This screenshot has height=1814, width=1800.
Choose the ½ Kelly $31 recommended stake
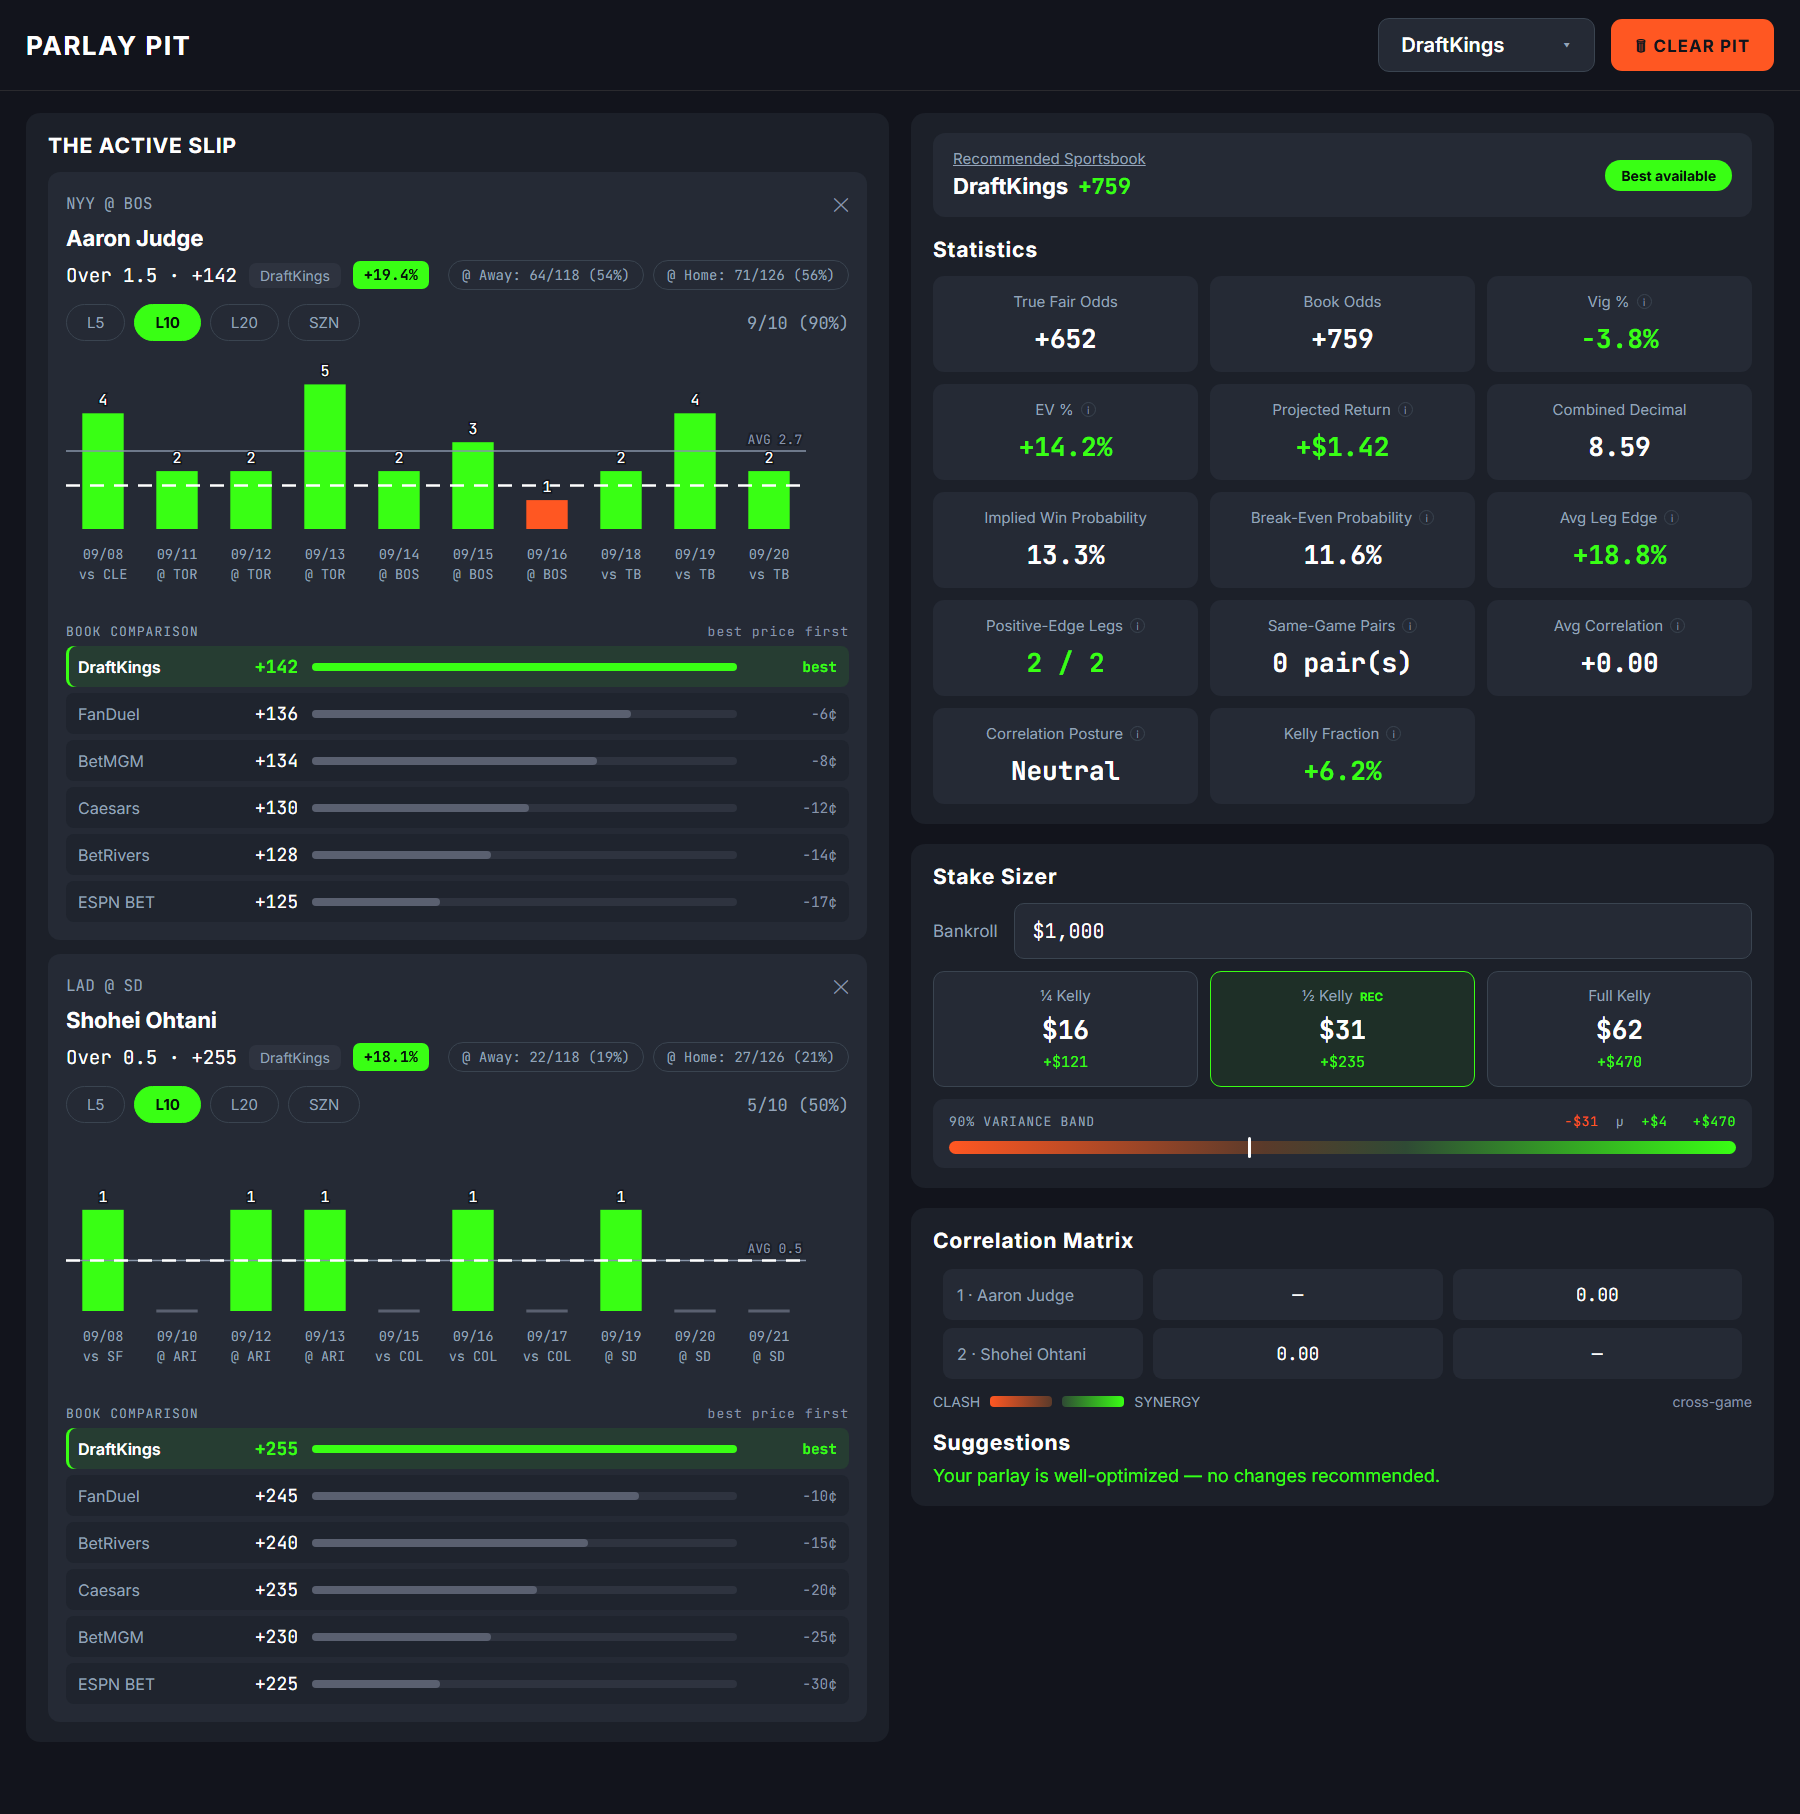click(1342, 1029)
